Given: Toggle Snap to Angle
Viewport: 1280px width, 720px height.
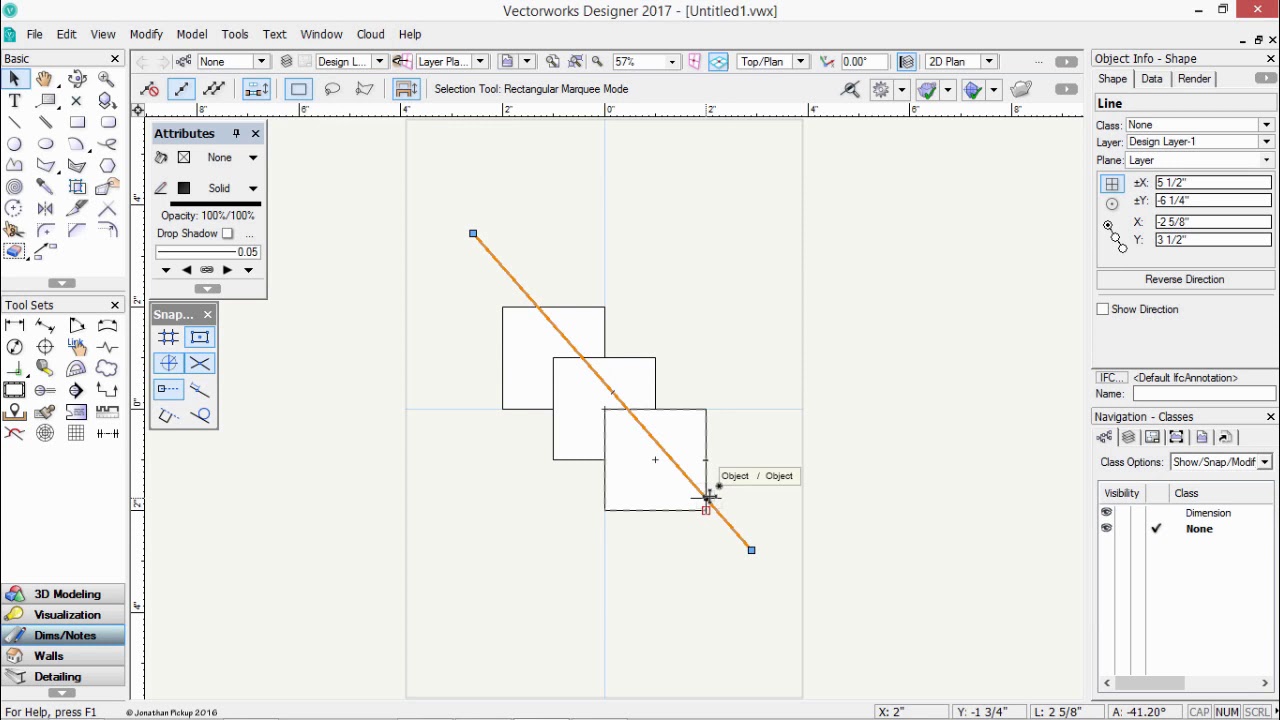Looking at the screenshot, I should pos(168,363).
